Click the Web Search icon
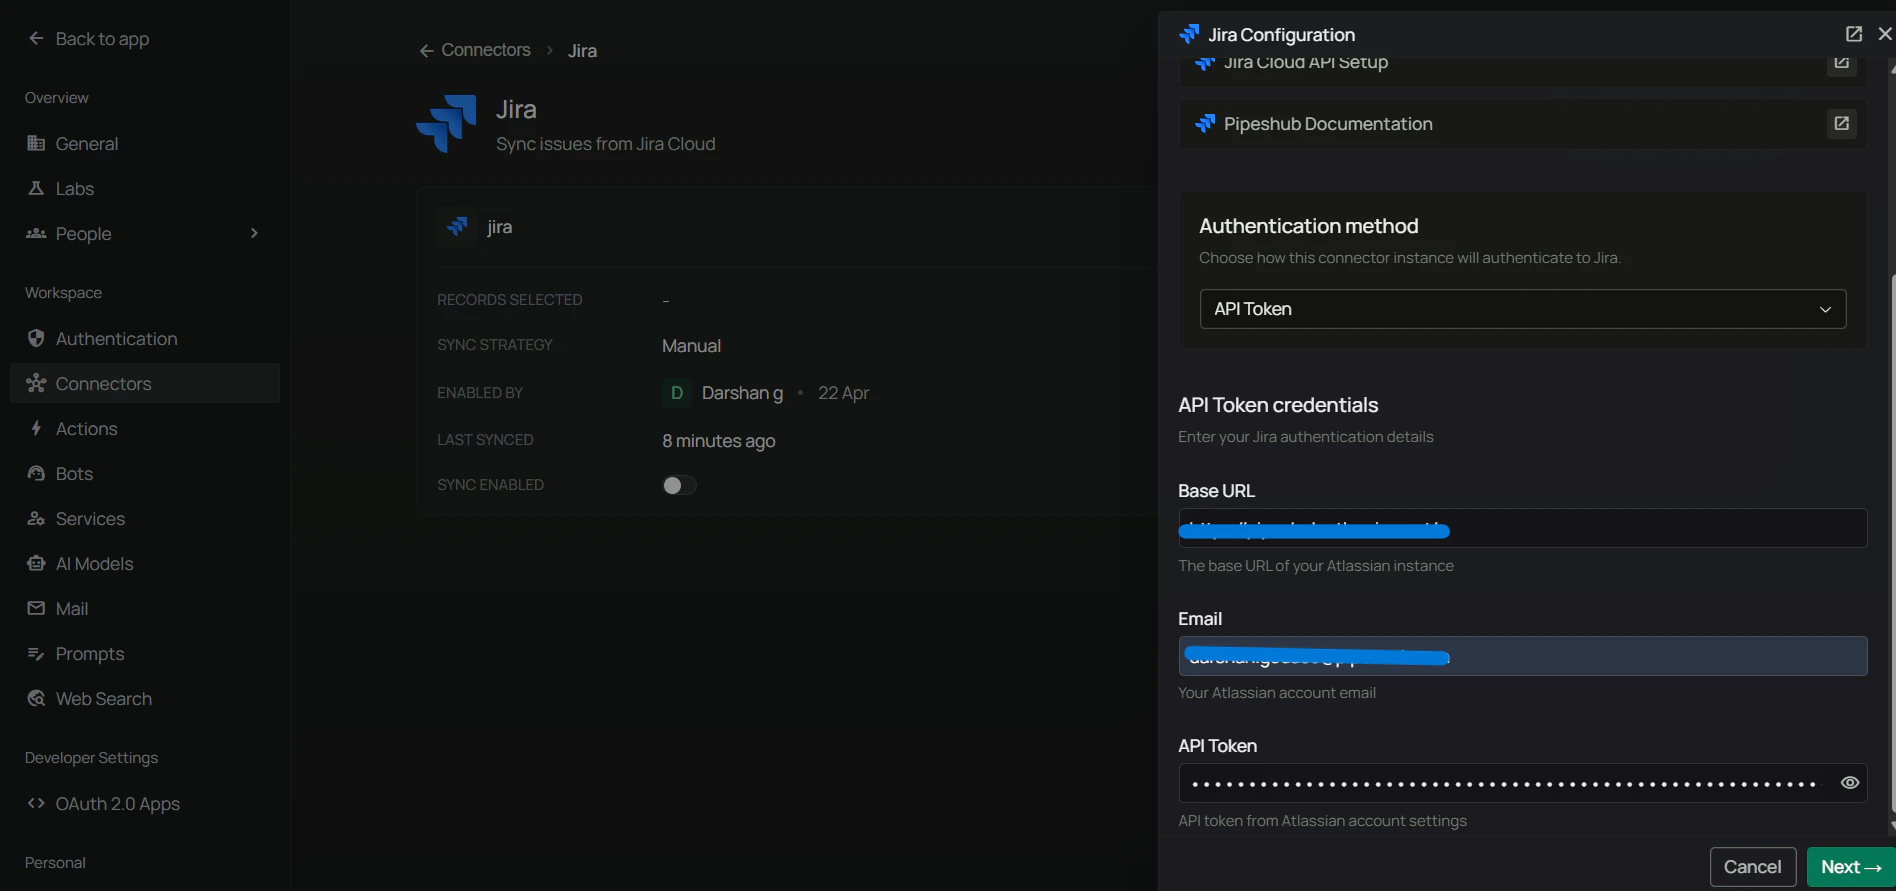 36,699
